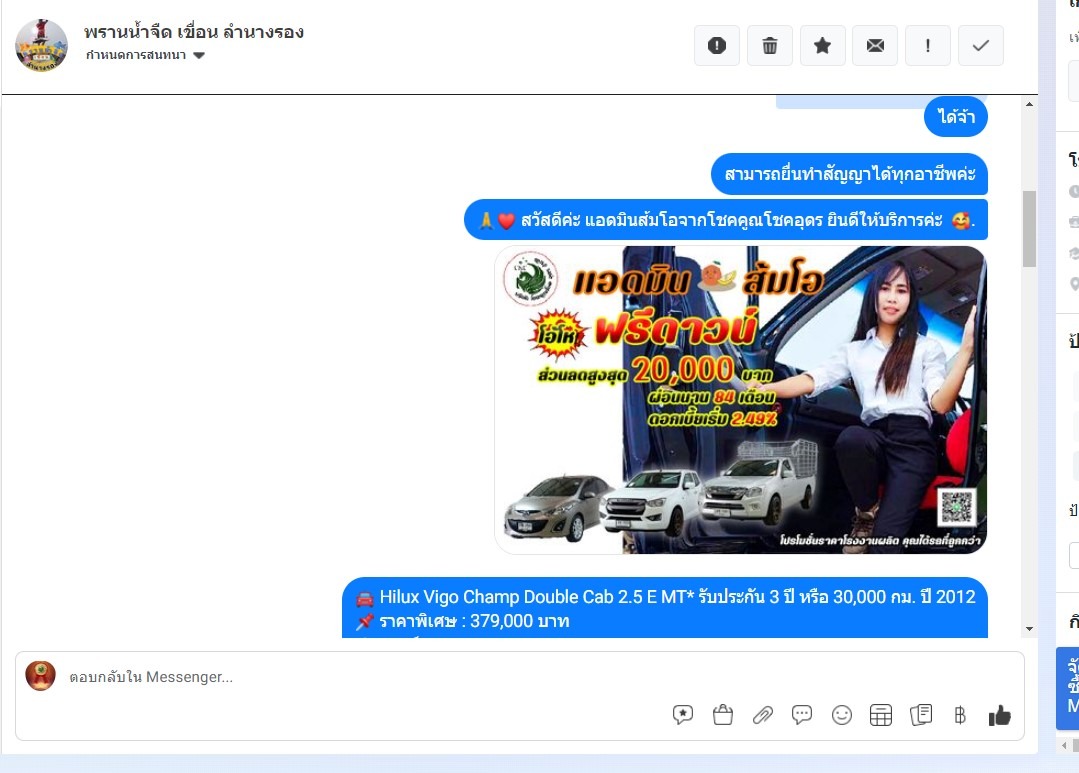Click the สวัสดีค่ะ แอดมินส้มโอ greeting message
The image size is (1079, 773).
coord(726,220)
